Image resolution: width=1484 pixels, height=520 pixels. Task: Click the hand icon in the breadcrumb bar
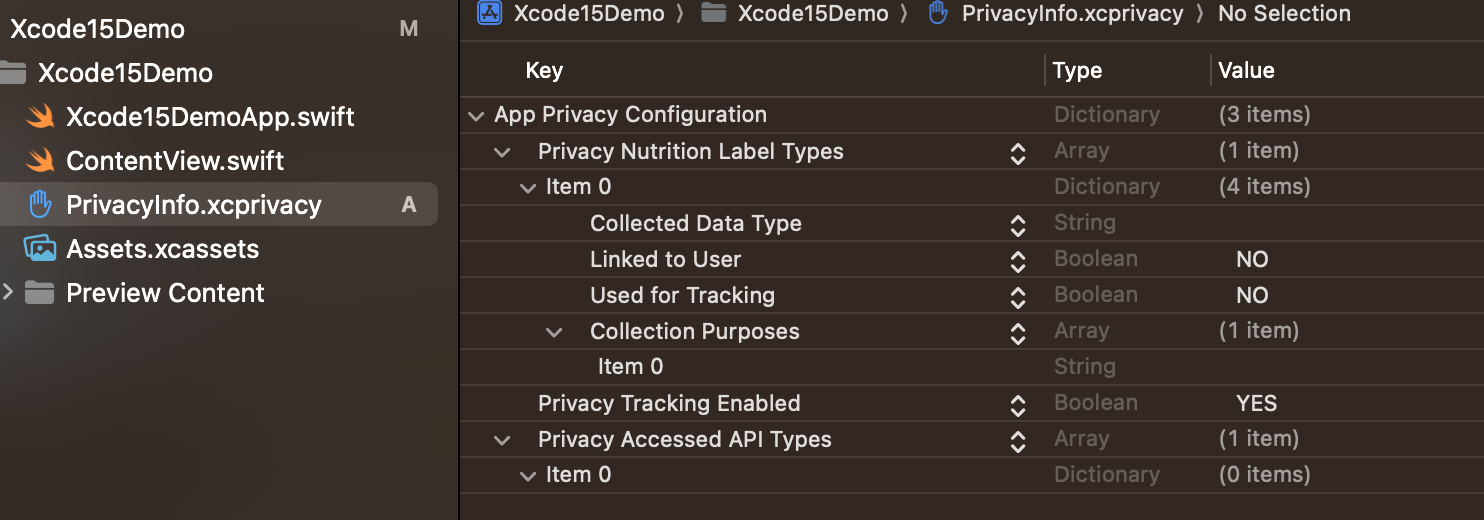point(937,13)
